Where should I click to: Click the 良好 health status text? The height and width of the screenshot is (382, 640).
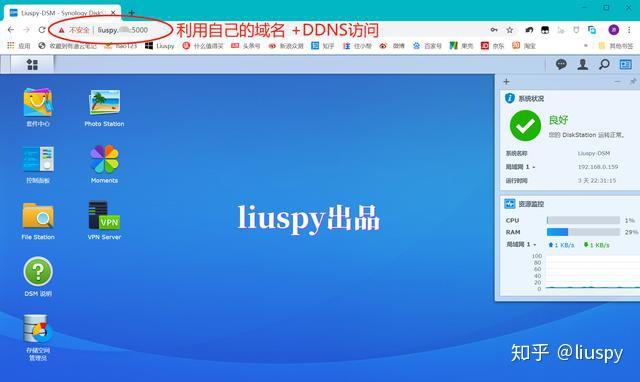pyautogui.click(x=558, y=120)
